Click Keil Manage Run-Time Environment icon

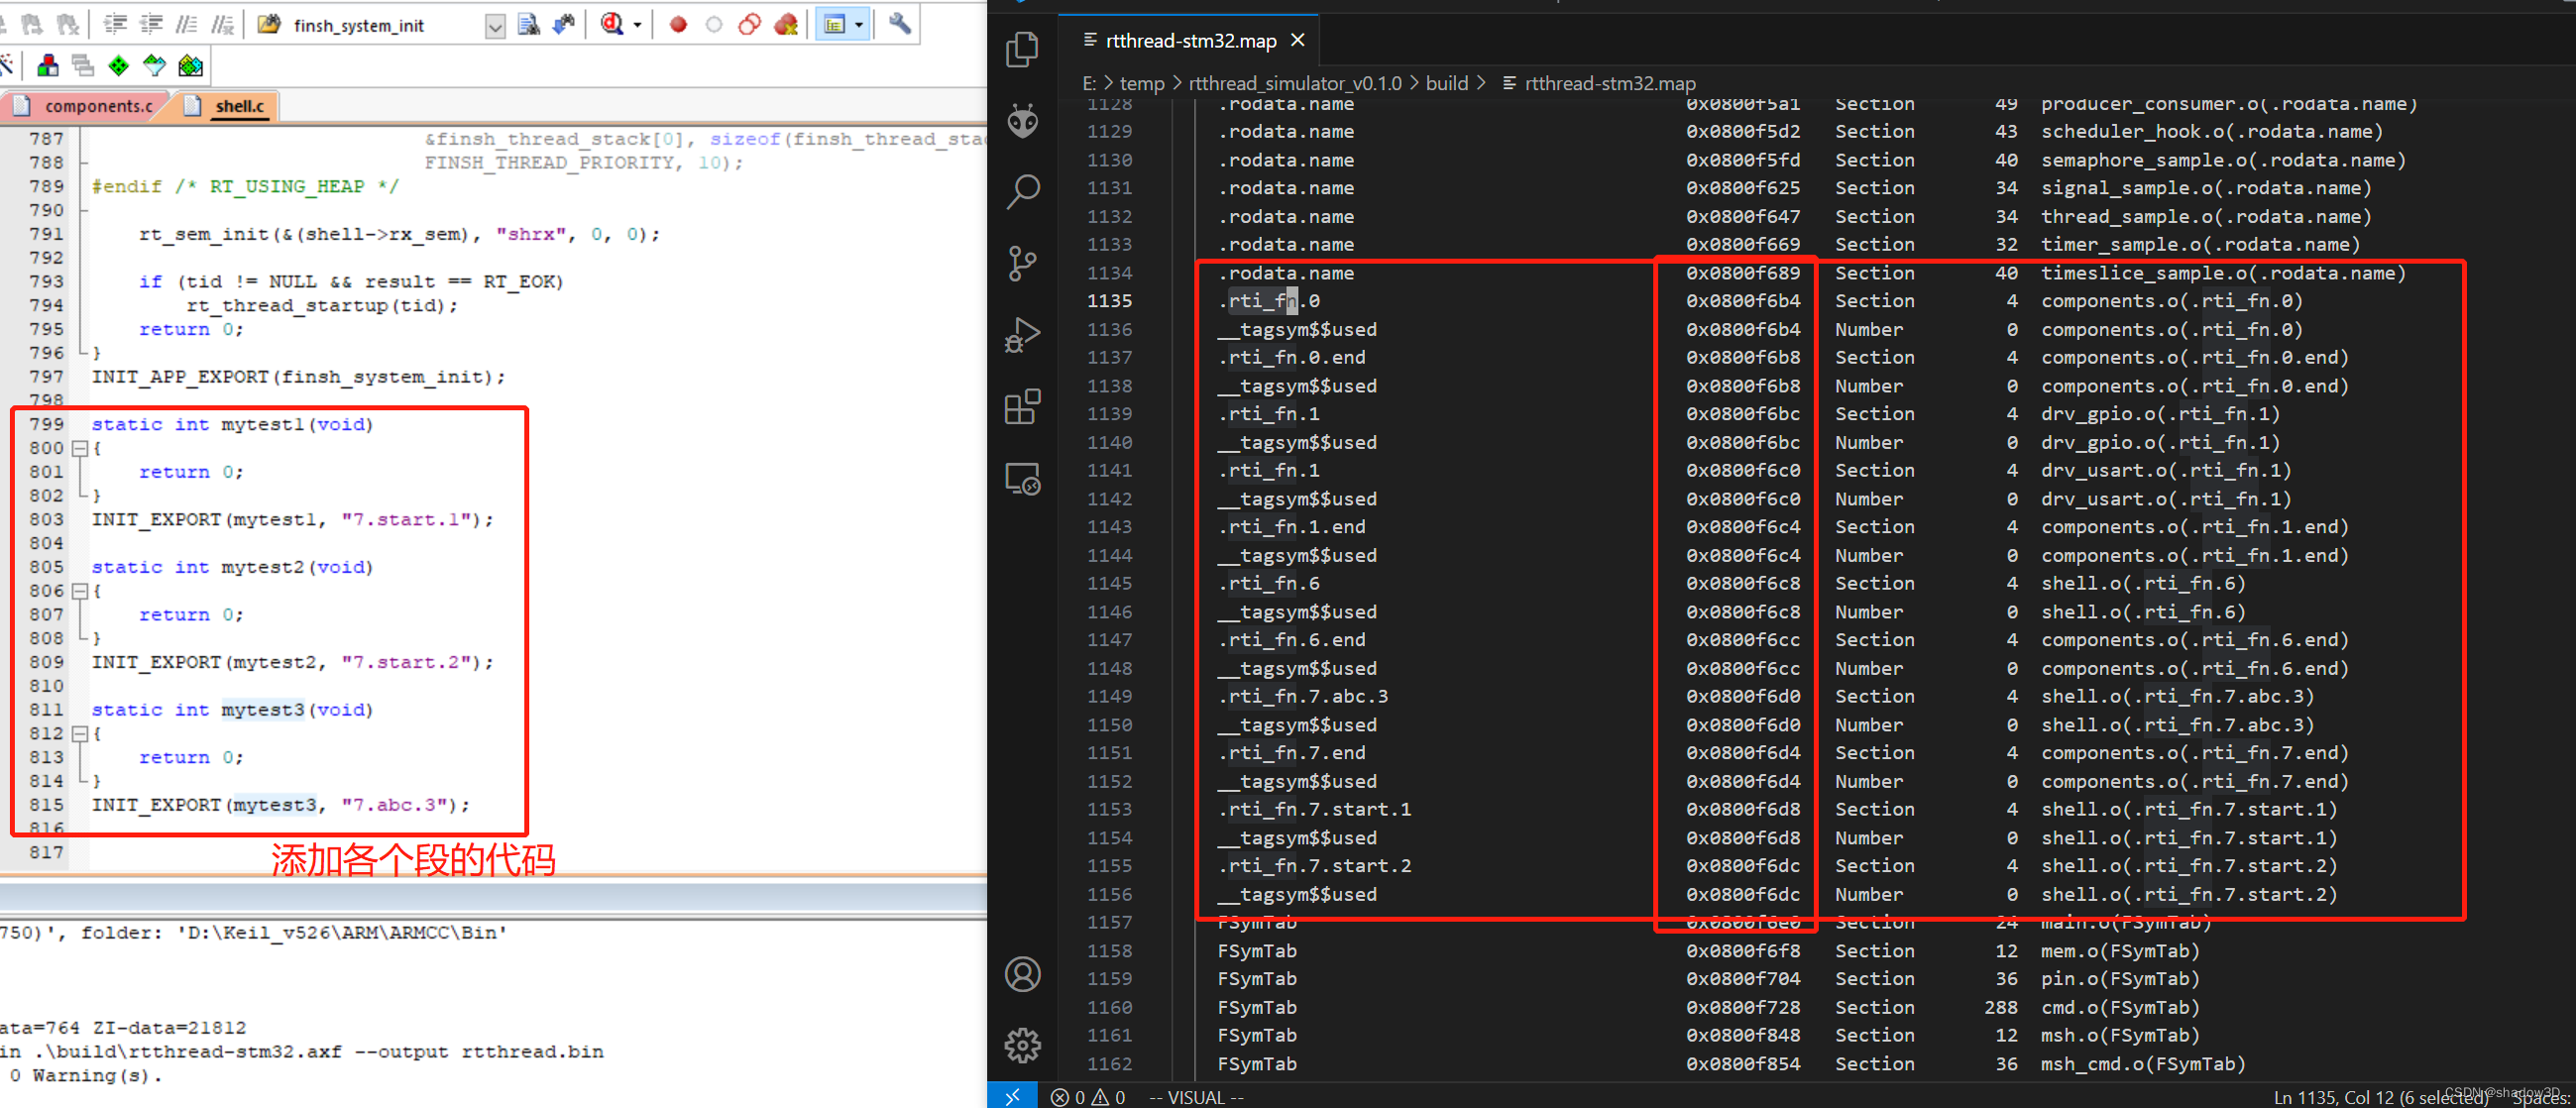(x=155, y=66)
